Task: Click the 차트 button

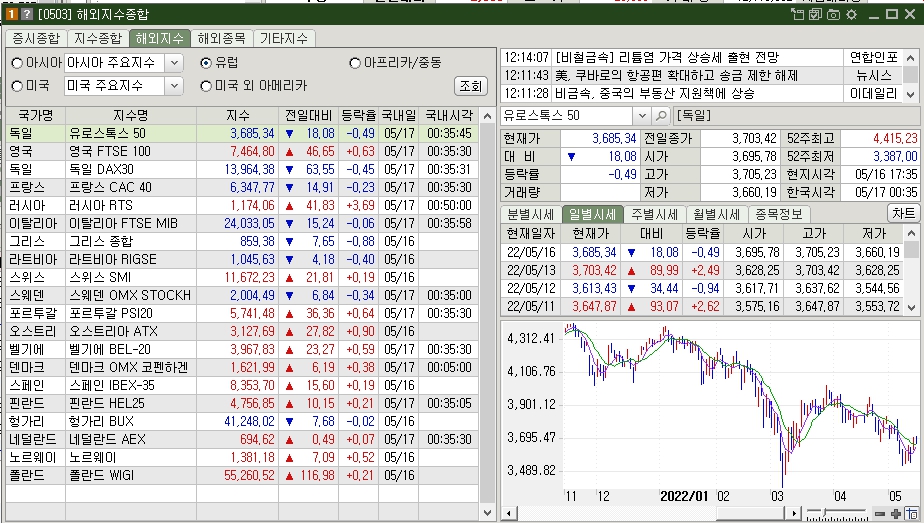Action: [903, 213]
